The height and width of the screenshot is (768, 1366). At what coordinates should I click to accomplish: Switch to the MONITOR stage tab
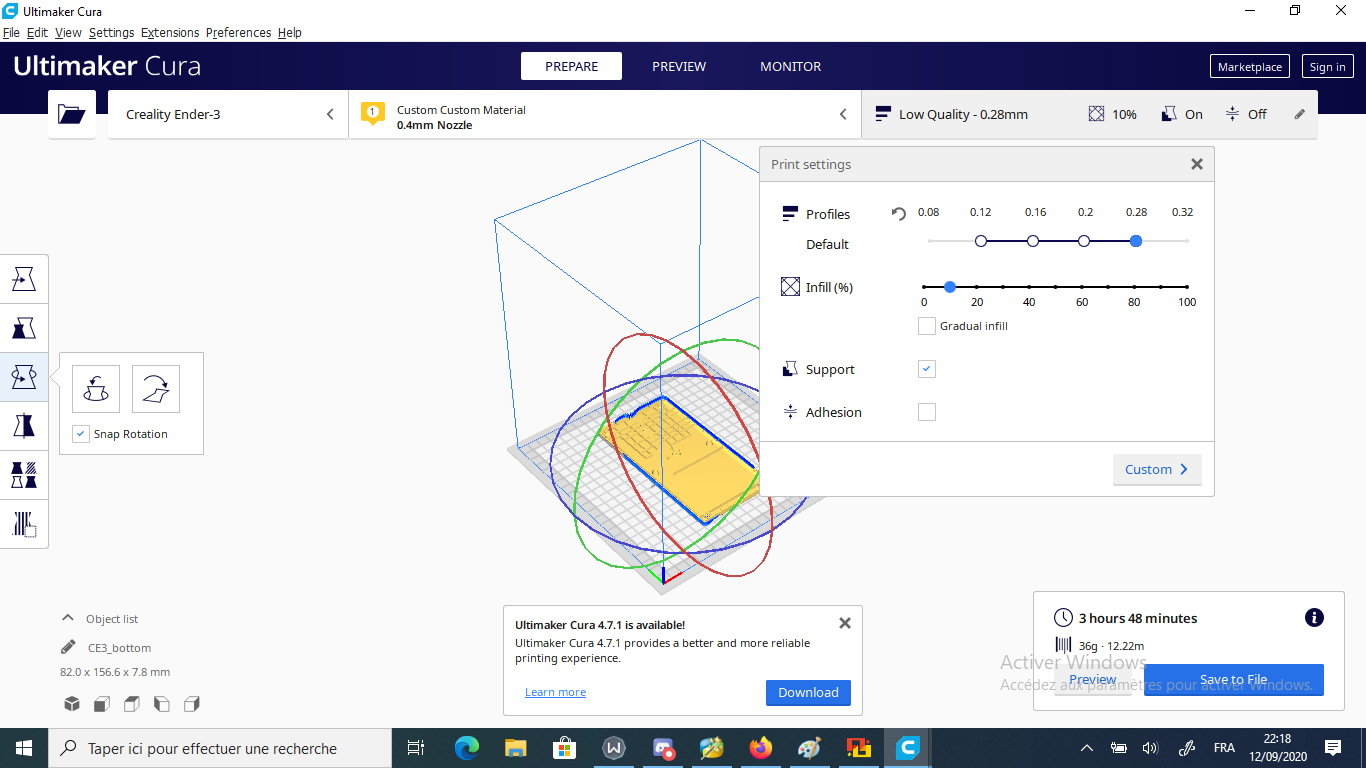790,66
